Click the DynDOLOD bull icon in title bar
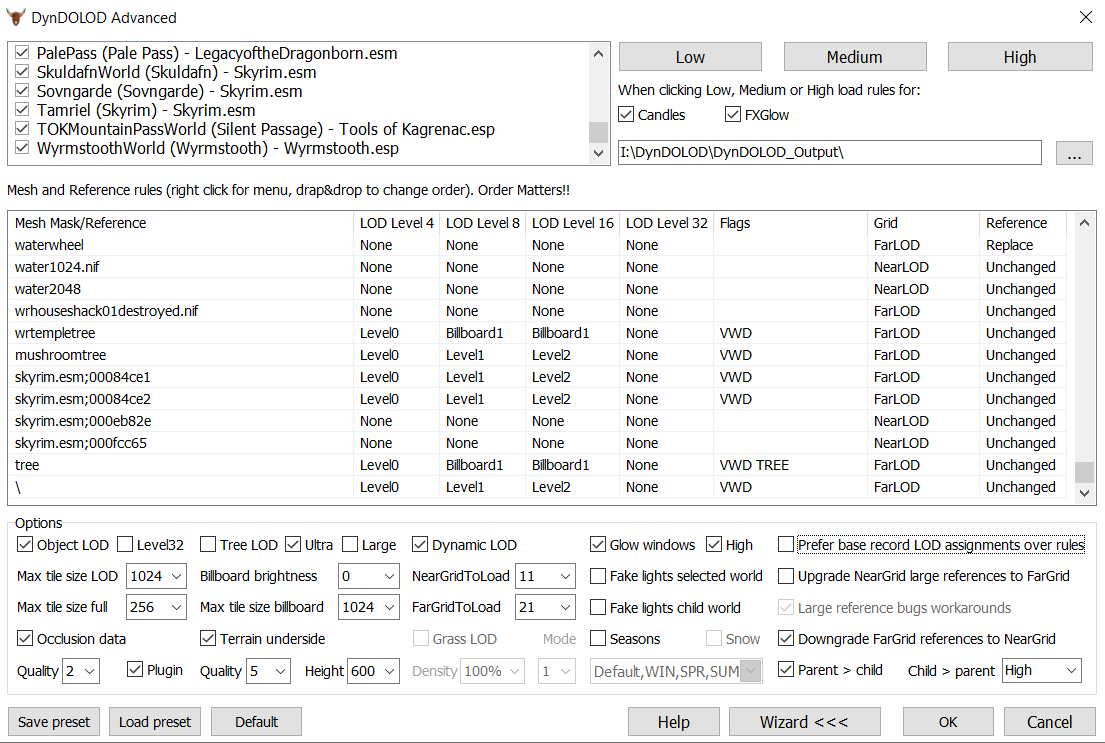 [15, 17]
